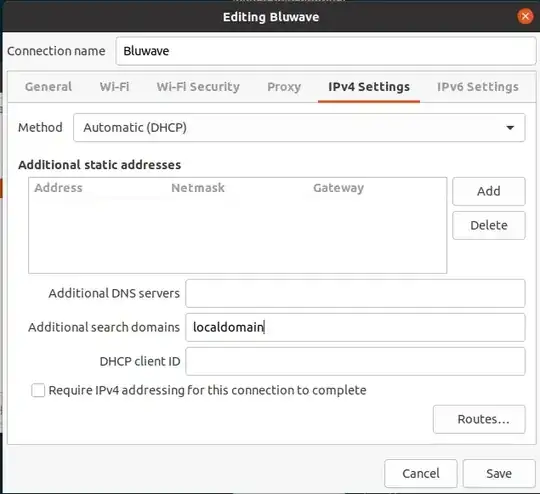Click the Gateway column header
Image resolution: width=540 pixels, height=494 pixels.
[338, 188]
